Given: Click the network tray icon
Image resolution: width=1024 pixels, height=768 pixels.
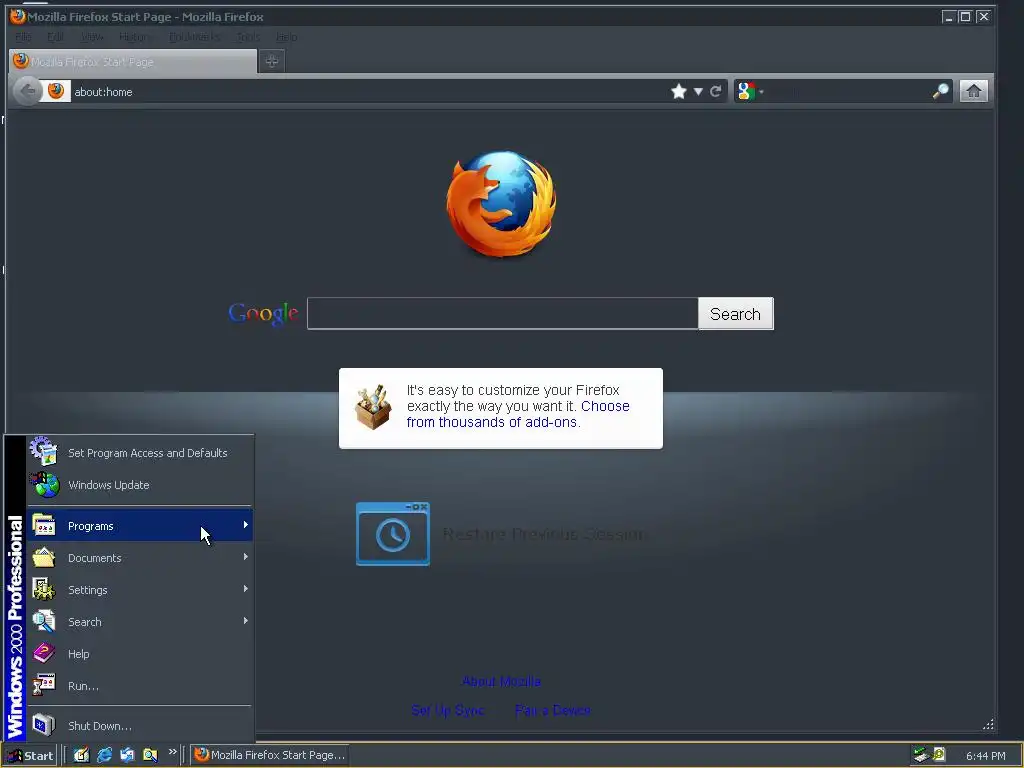Looking at the screenshot, I should (921, 755).
